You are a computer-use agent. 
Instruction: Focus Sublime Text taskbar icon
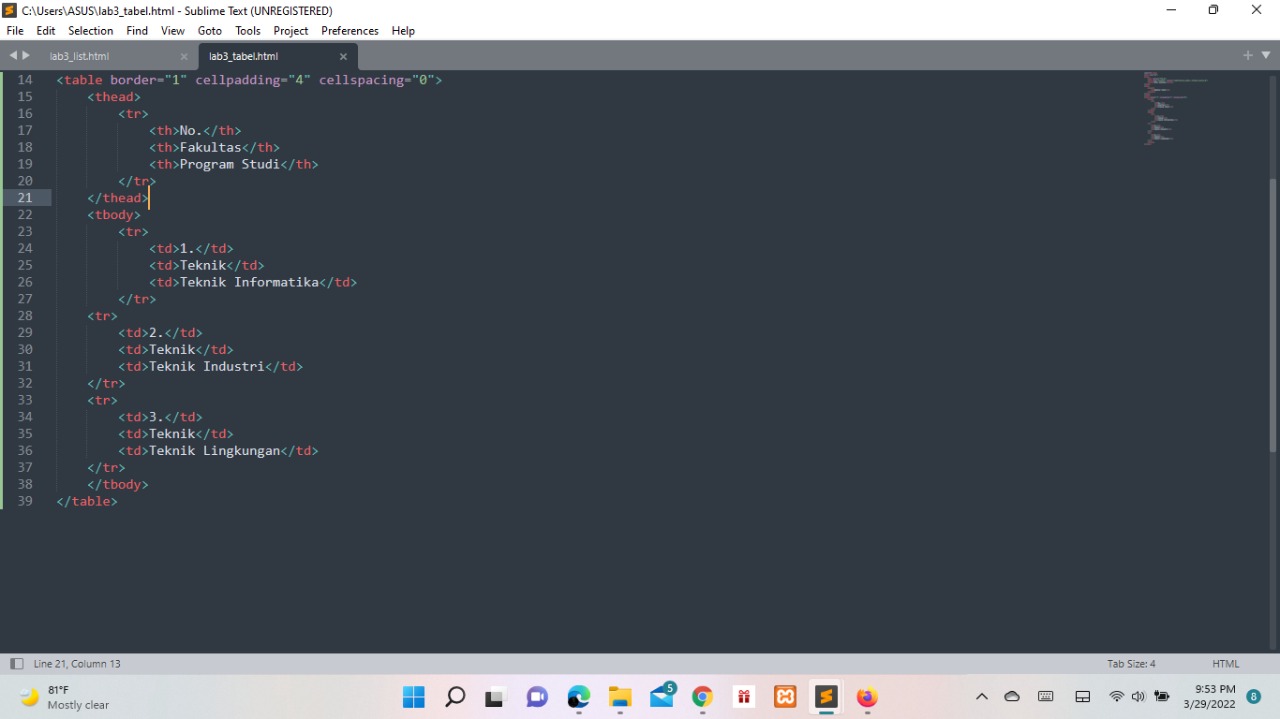826,697
